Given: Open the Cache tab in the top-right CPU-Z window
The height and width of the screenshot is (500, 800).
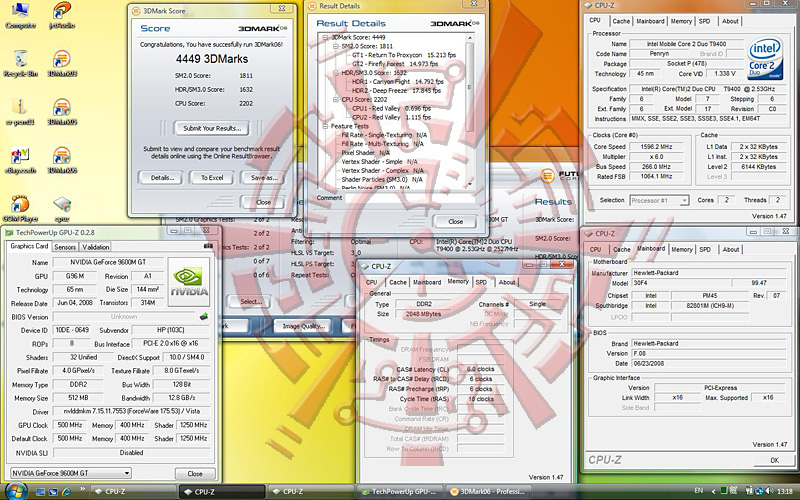Looking at the screenshot, I should pyautogui.click(x=621, y=21).
